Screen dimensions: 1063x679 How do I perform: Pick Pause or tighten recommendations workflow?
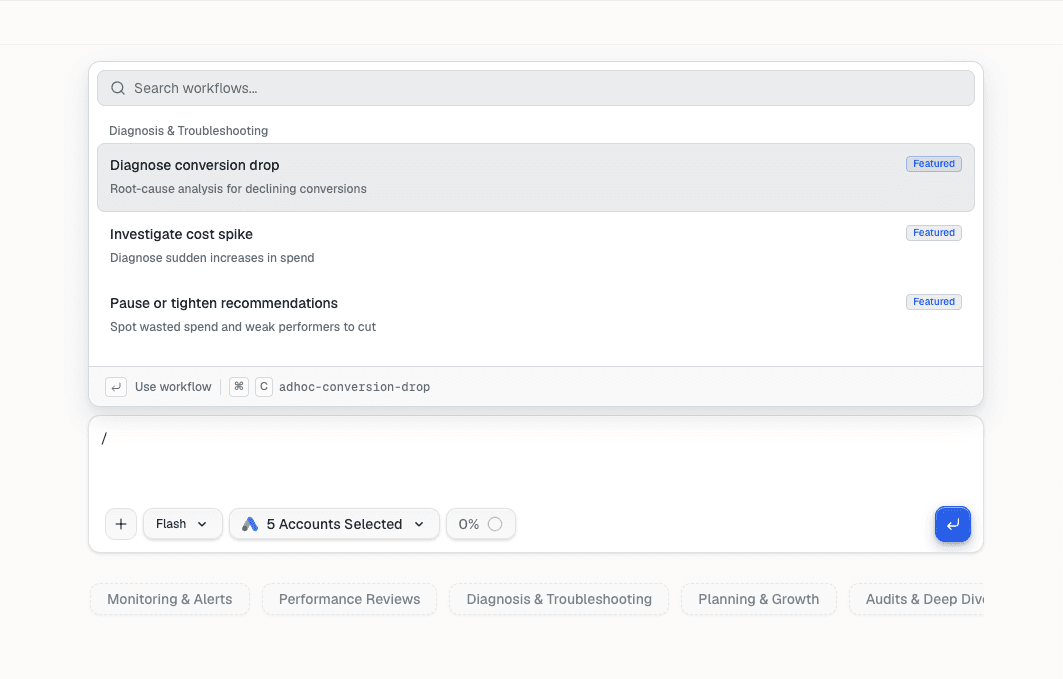(x=536, y=315)
